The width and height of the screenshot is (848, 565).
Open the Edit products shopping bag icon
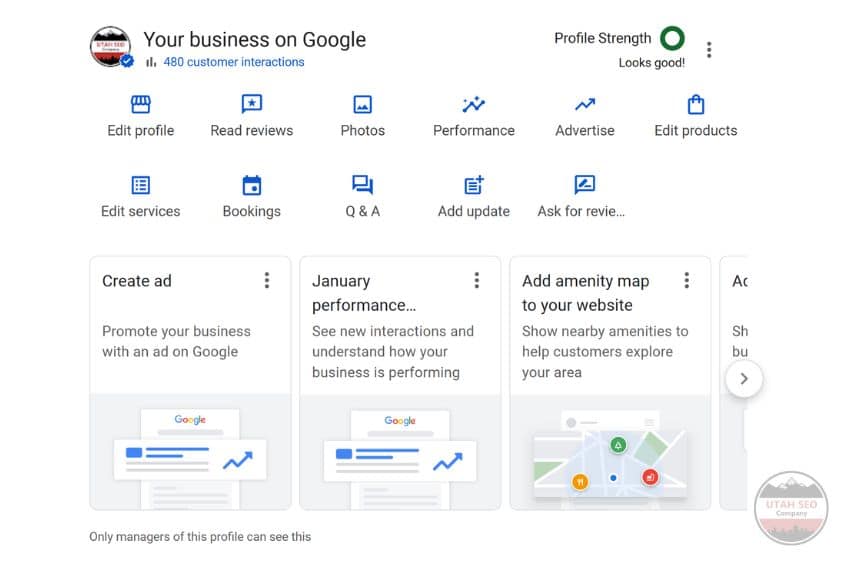coord(696,105)
